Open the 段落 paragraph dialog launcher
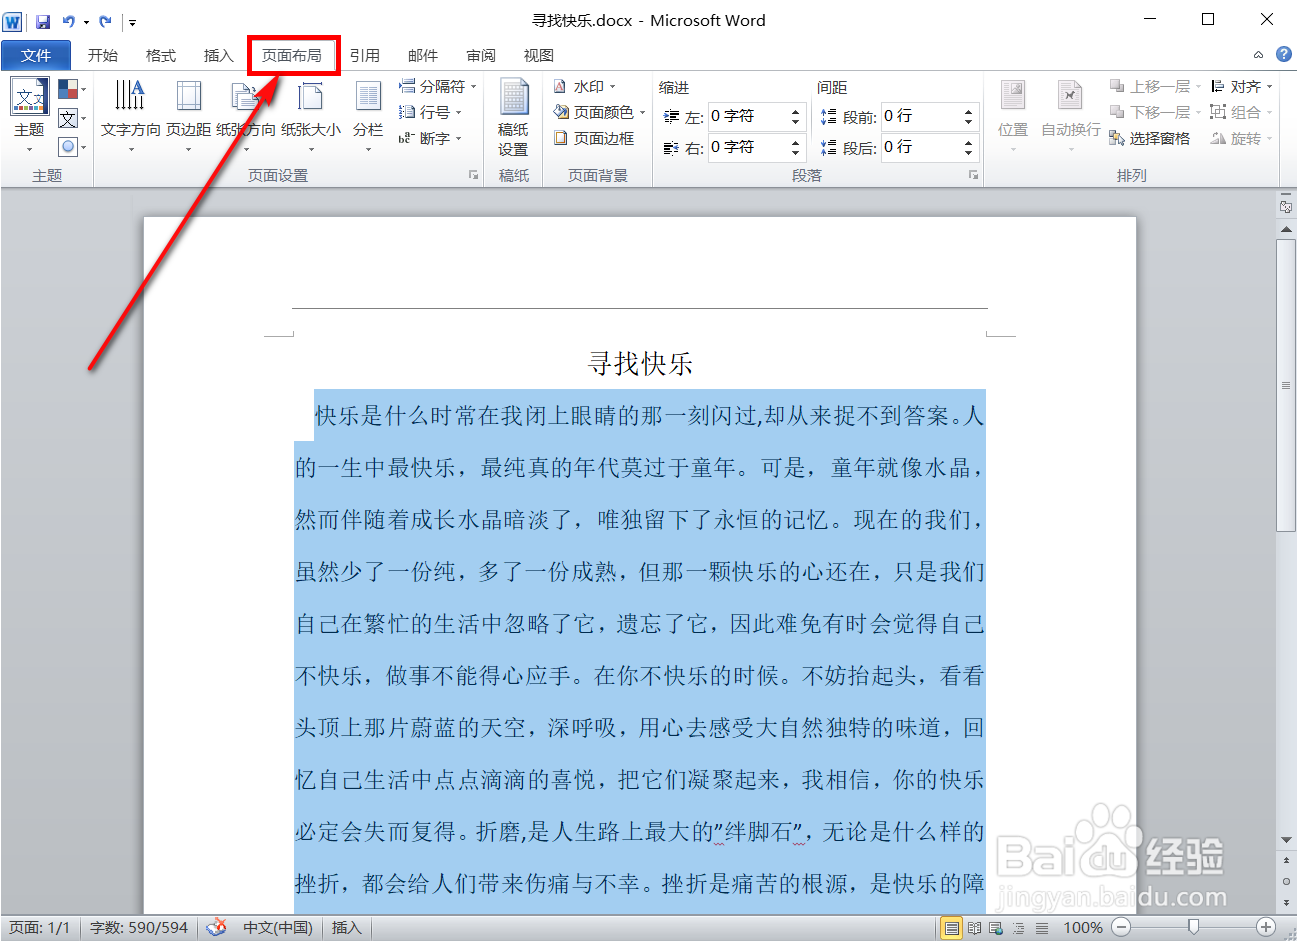The image size is (1298, 942). click(973, 175)
